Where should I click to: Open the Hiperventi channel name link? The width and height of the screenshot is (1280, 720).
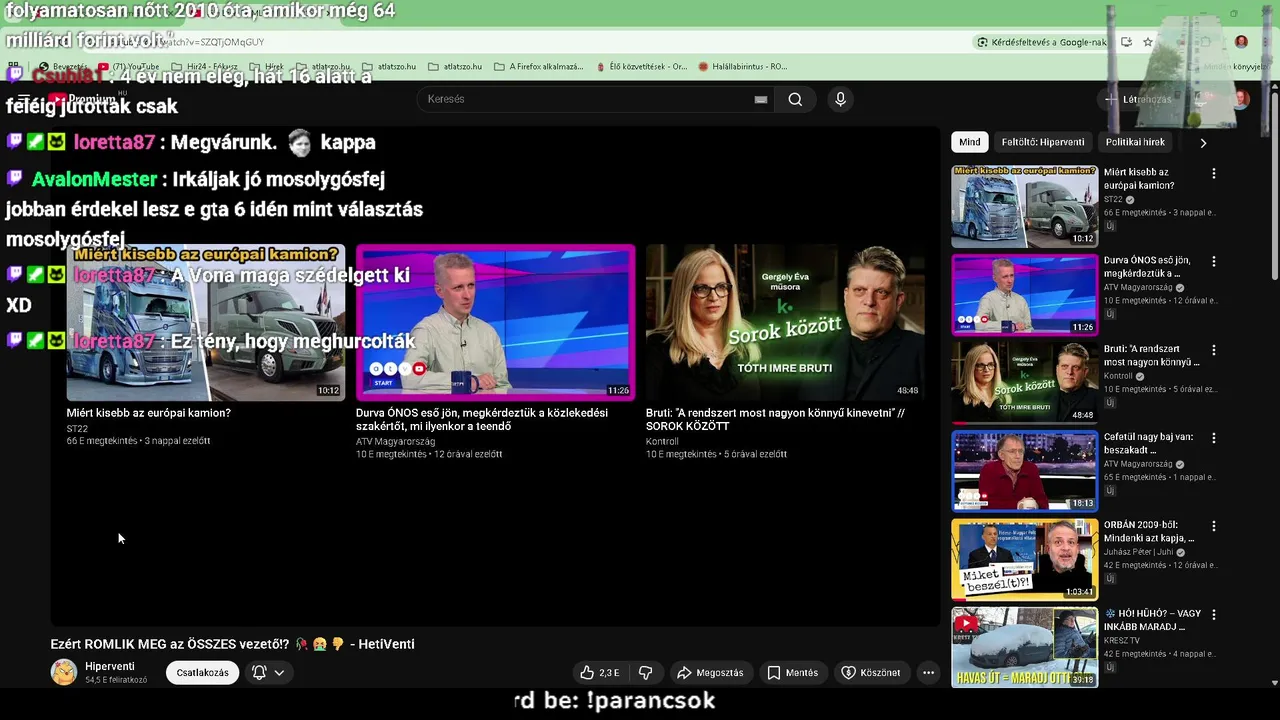coord(110,667)
